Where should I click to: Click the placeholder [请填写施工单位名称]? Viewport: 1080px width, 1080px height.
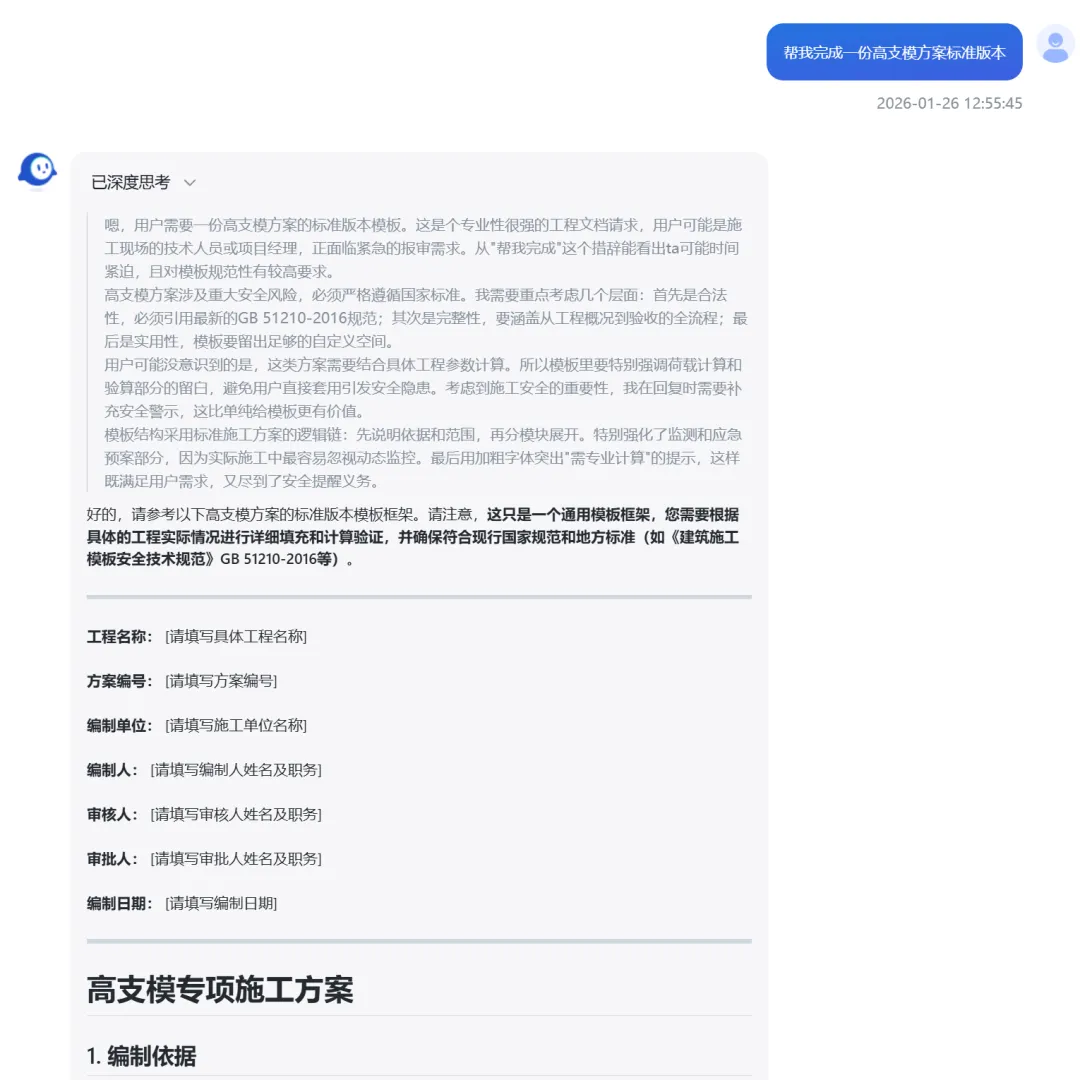coord(236,725)
